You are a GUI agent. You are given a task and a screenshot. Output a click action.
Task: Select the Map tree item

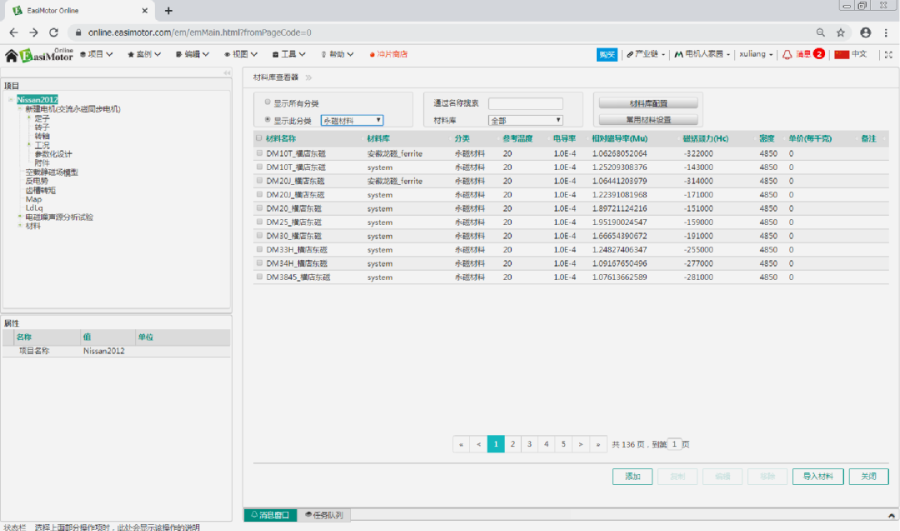(x=33, y=199)
